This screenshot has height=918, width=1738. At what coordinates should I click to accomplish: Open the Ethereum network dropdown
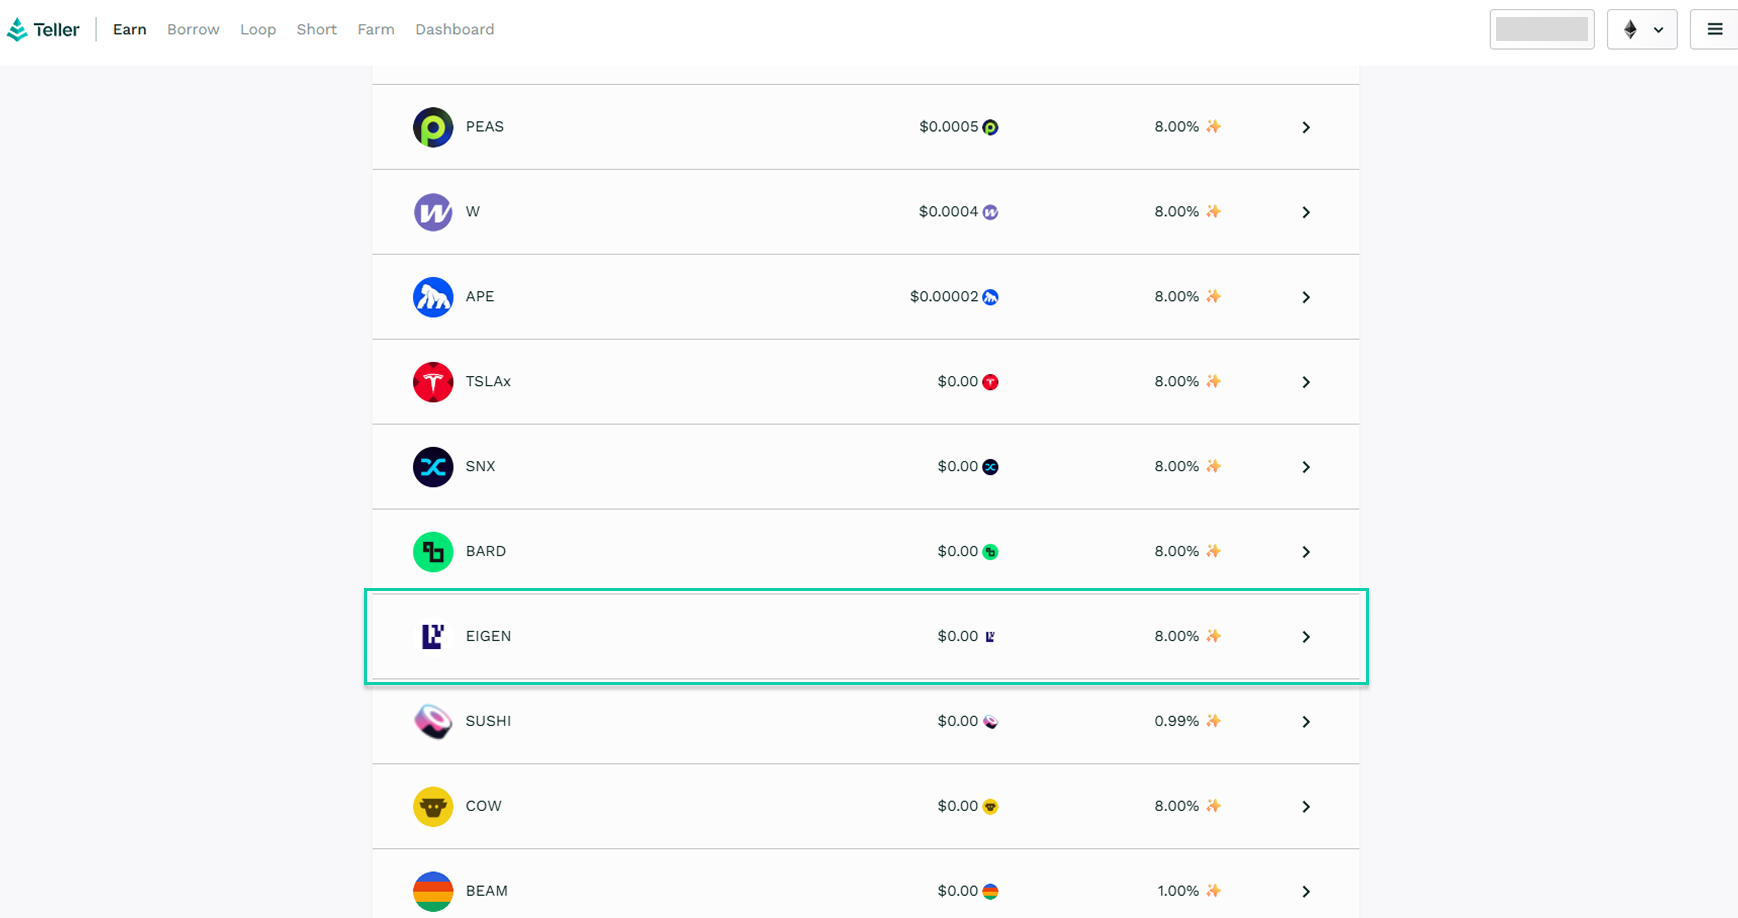click(1641, 29)
